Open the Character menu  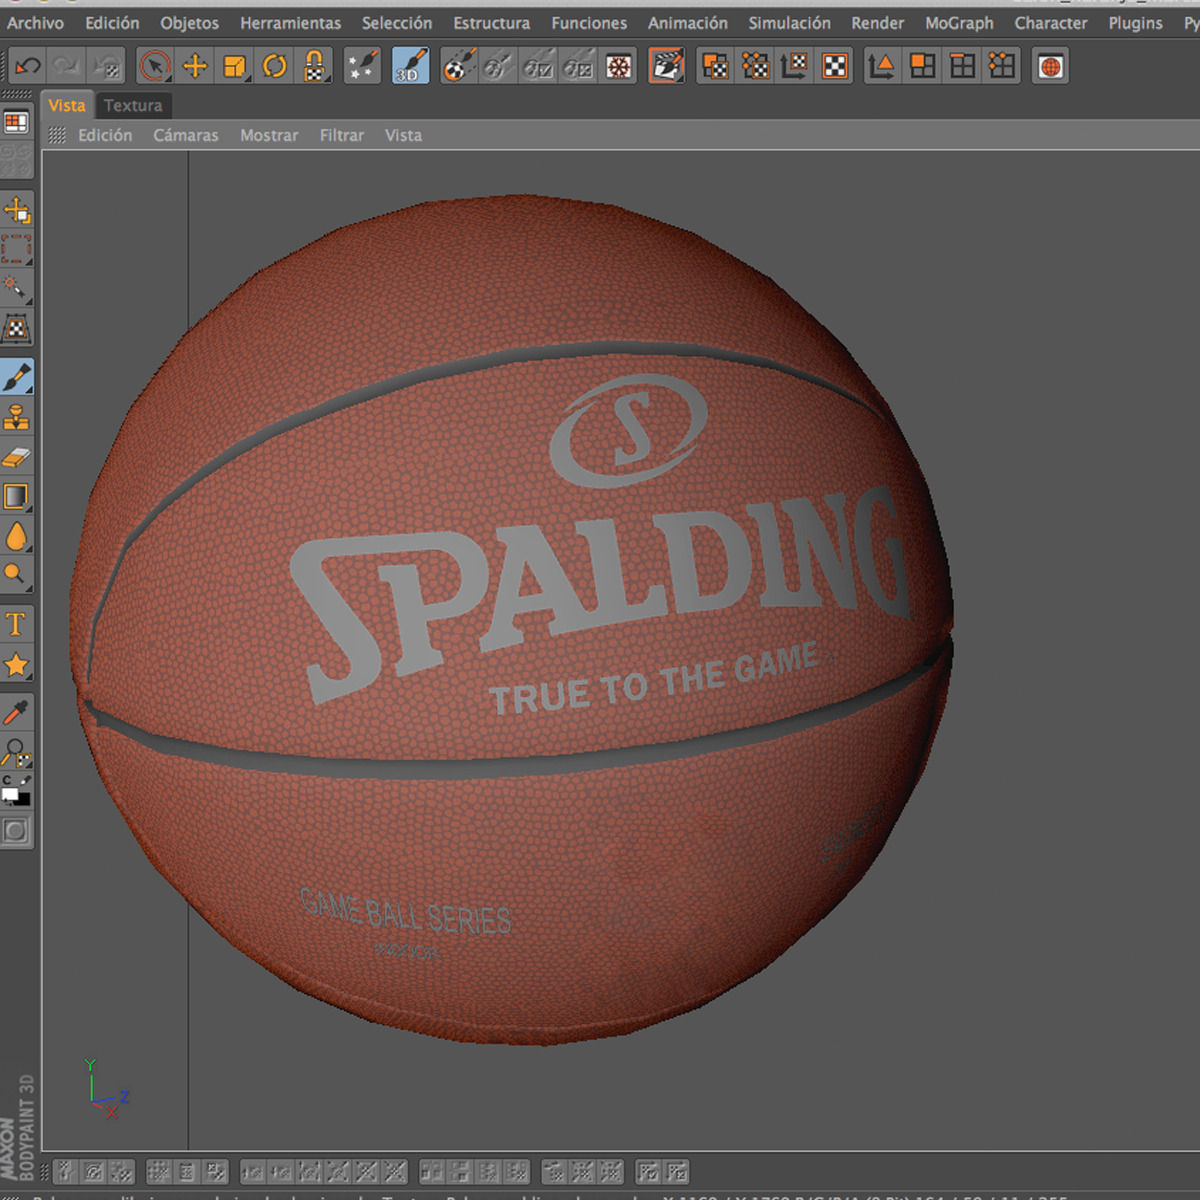pyautogui.click(x=1050, y=22)
